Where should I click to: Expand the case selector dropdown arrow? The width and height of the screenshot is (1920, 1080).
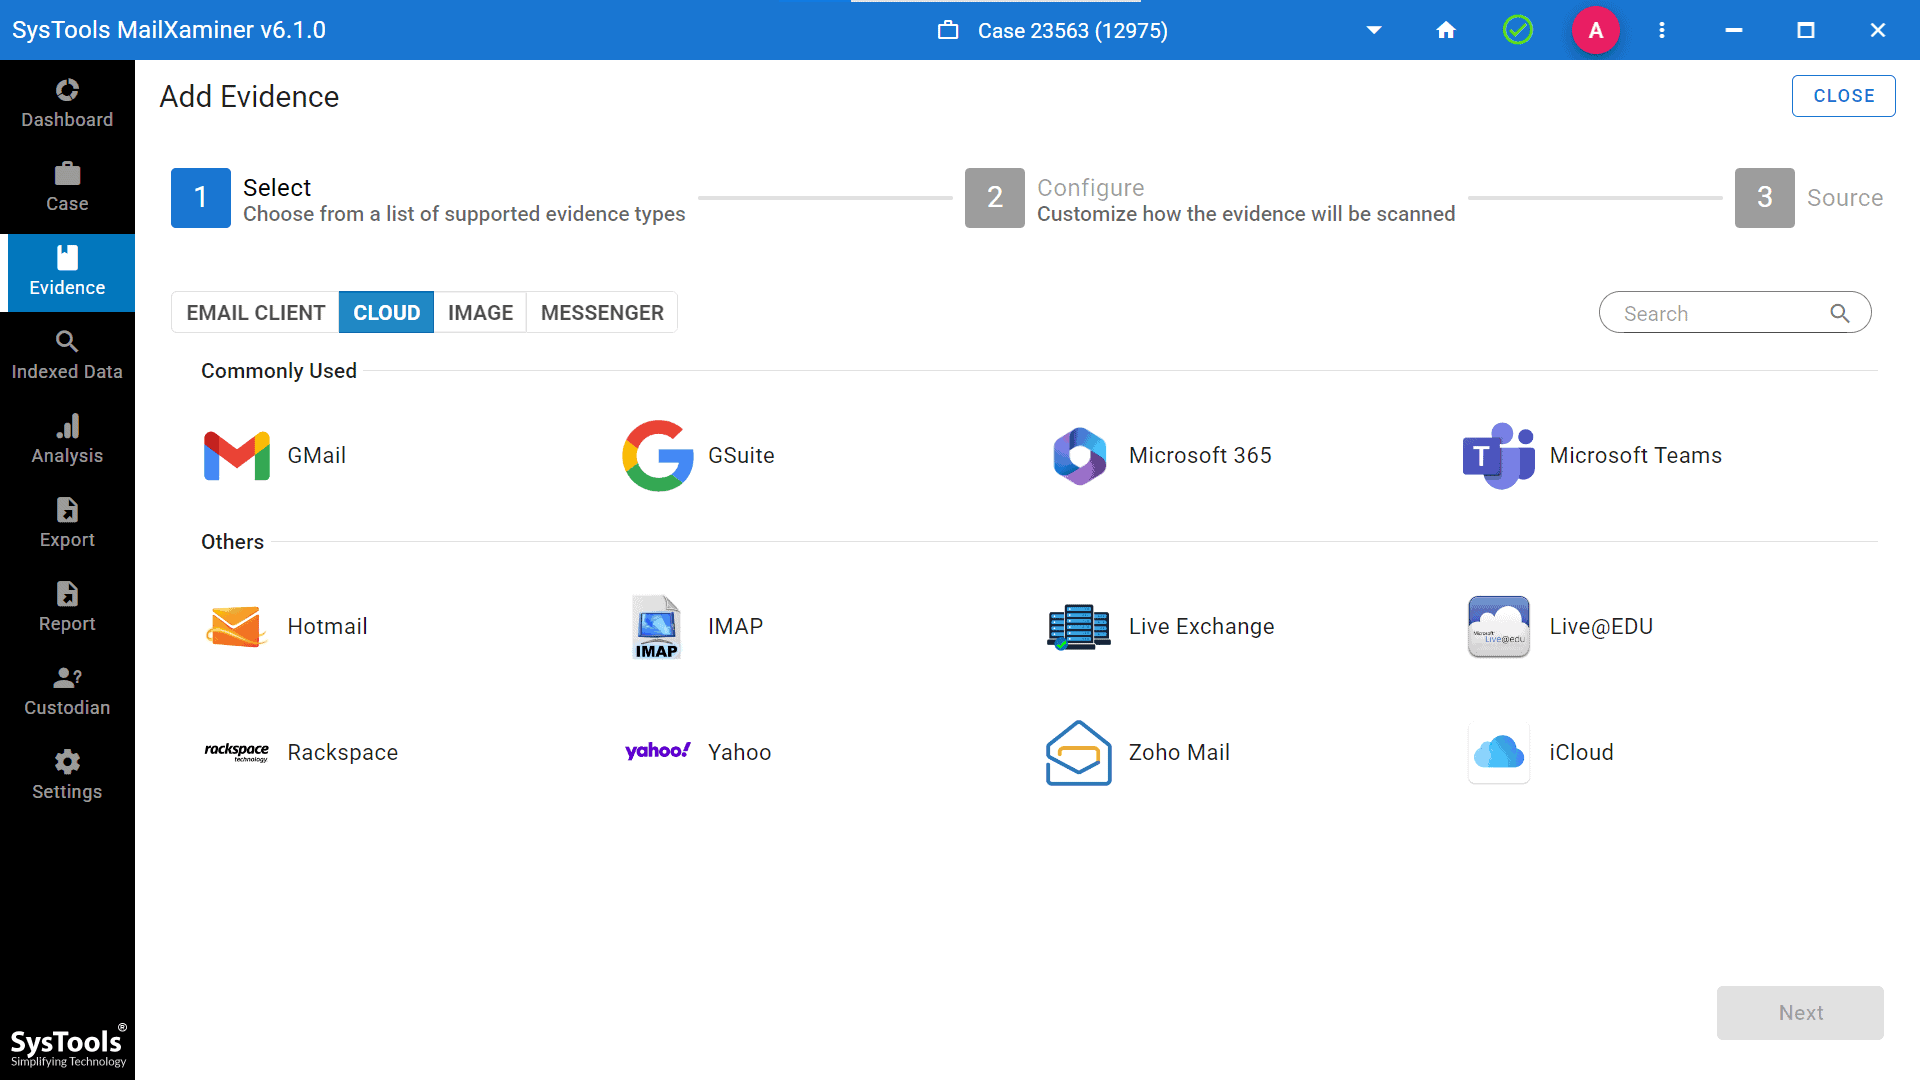(x=1374, y=30)
